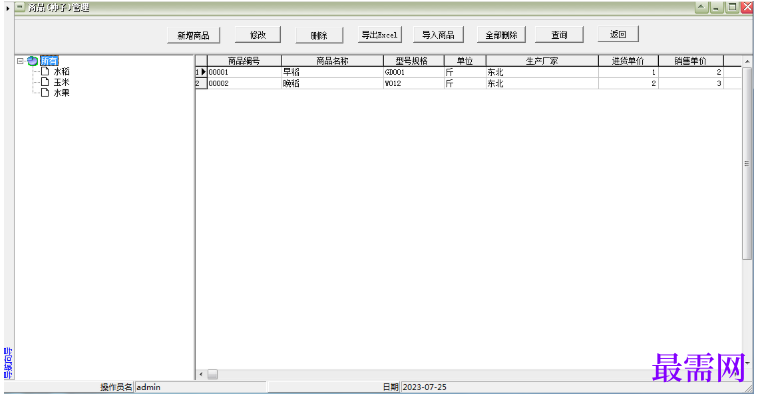Click the 晚稻 product name cell
Image resolution: width=764 pixels, height=399 pixels.
click(x=332, y=83)
